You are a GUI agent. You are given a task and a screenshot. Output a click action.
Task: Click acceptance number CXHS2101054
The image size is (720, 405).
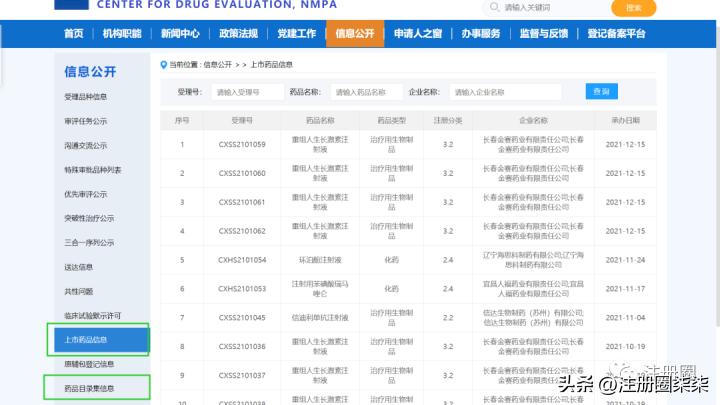click(242, 260)
